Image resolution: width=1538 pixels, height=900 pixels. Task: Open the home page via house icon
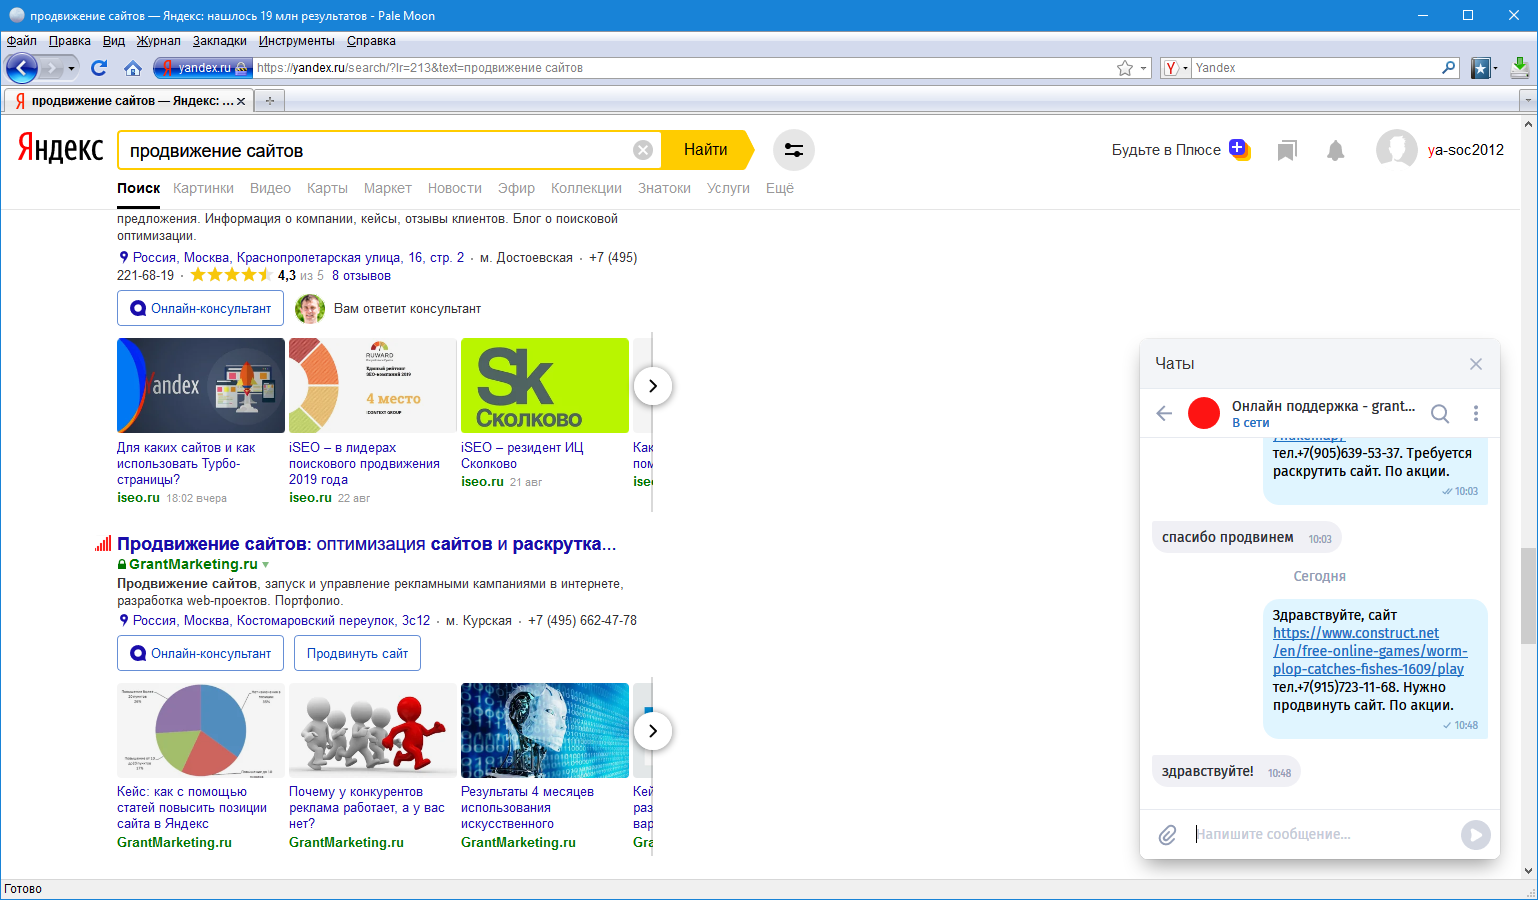pos(132,68)
